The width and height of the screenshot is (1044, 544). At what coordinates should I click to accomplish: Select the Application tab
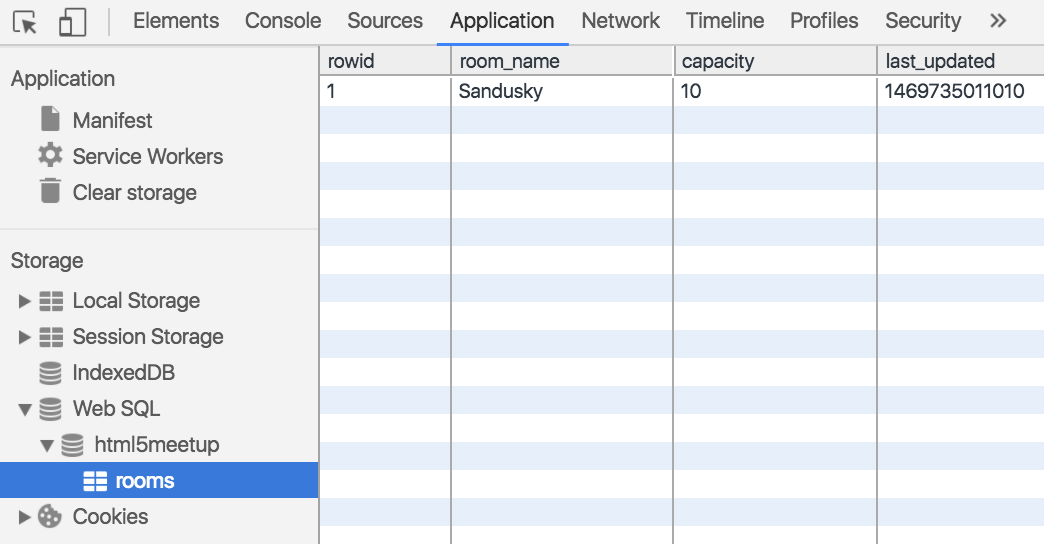tap(502, 21)
